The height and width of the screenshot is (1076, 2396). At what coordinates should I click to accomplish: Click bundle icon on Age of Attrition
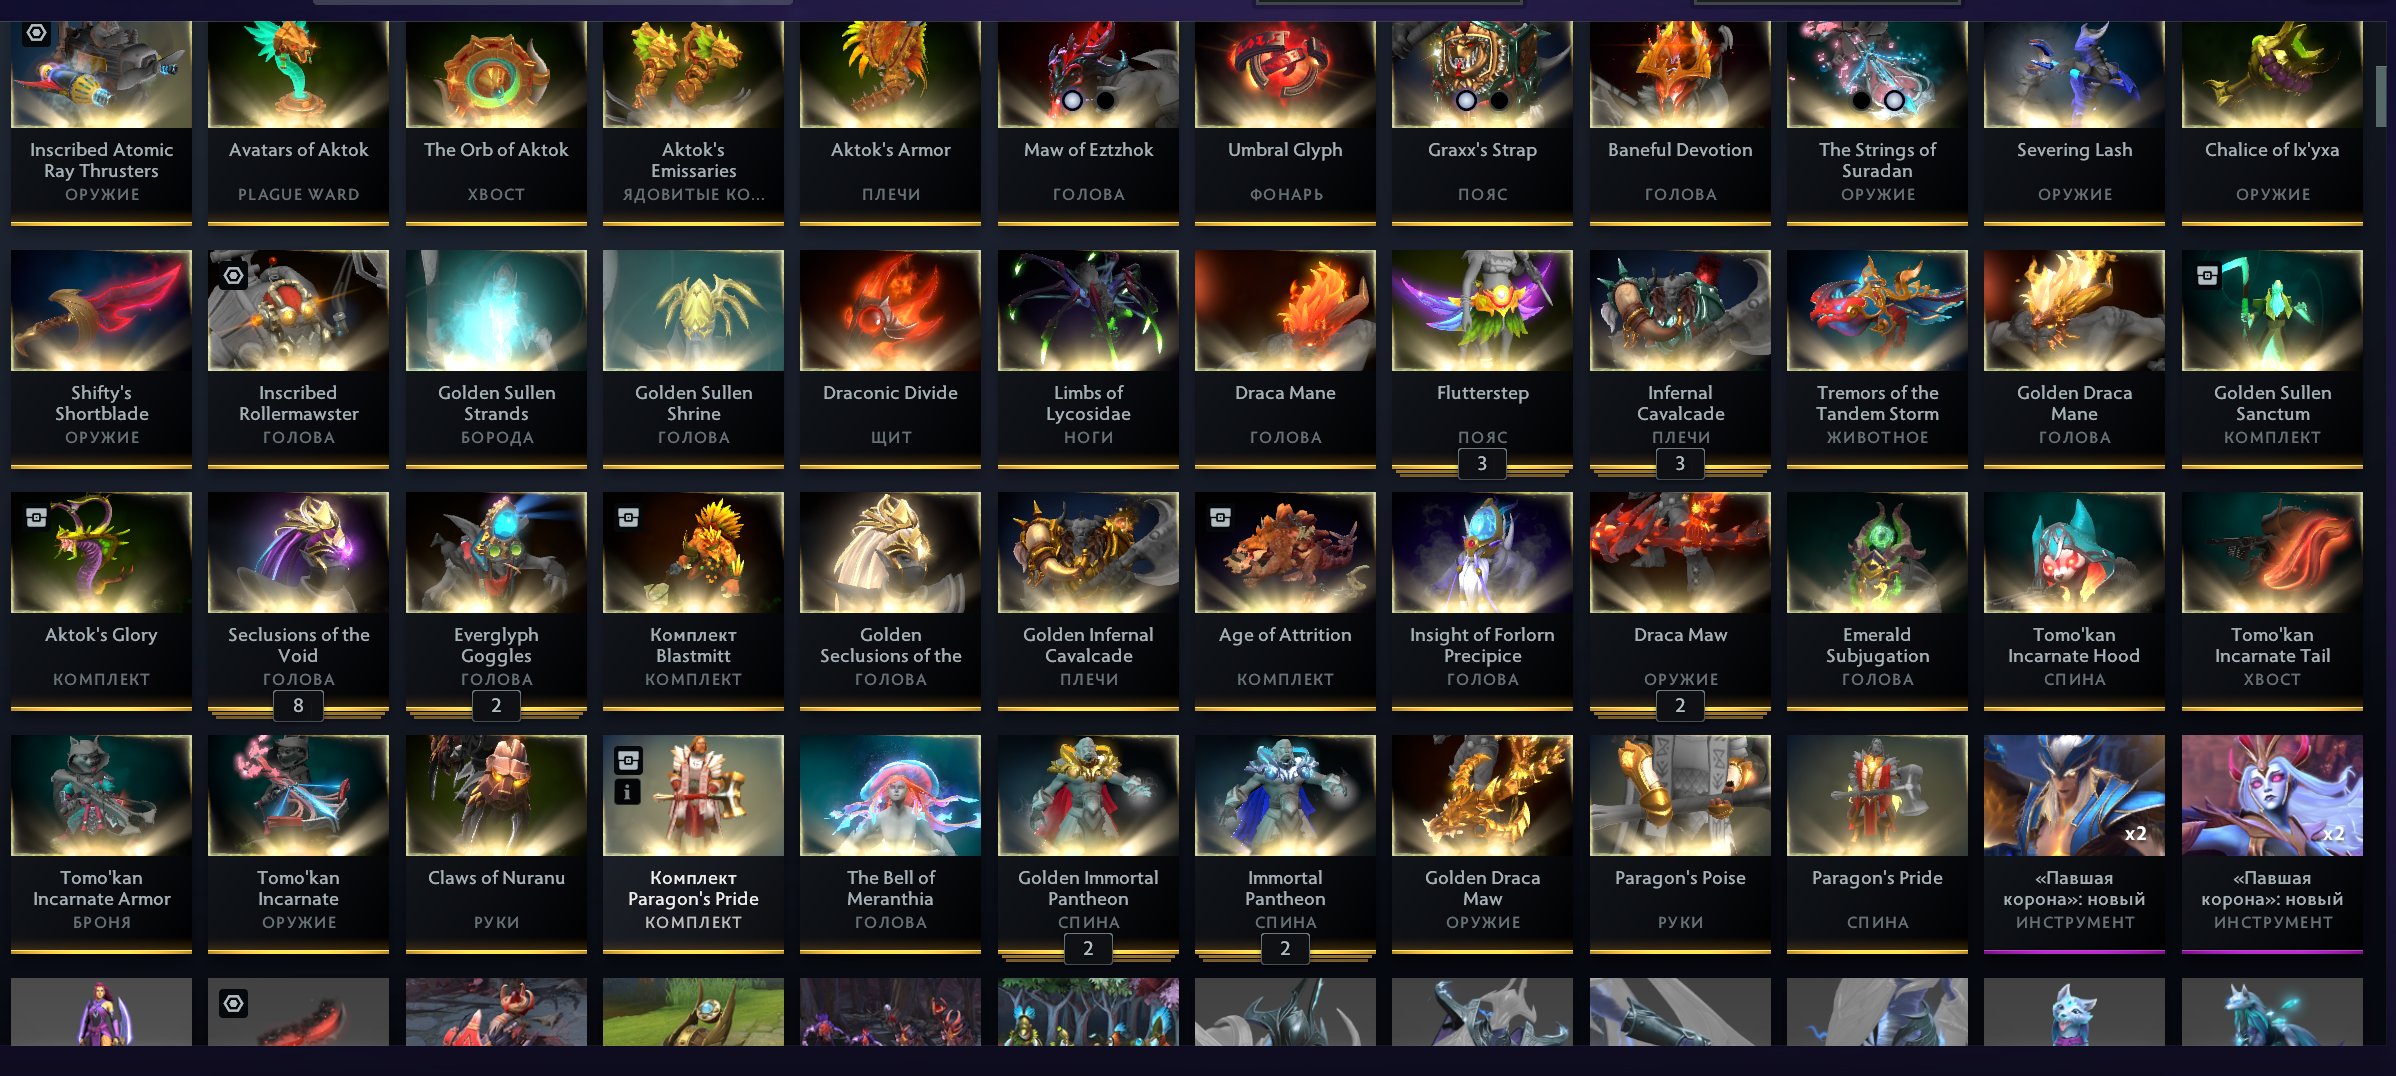coord(1220,517)
